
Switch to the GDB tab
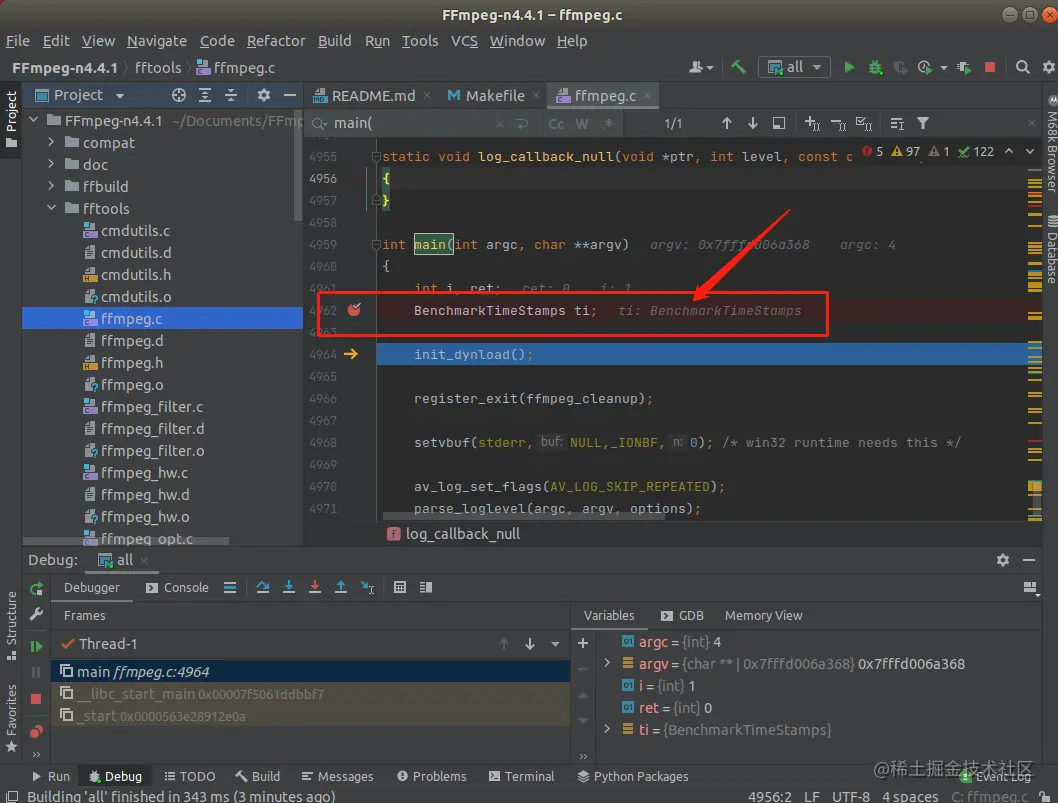click(682, 615)
